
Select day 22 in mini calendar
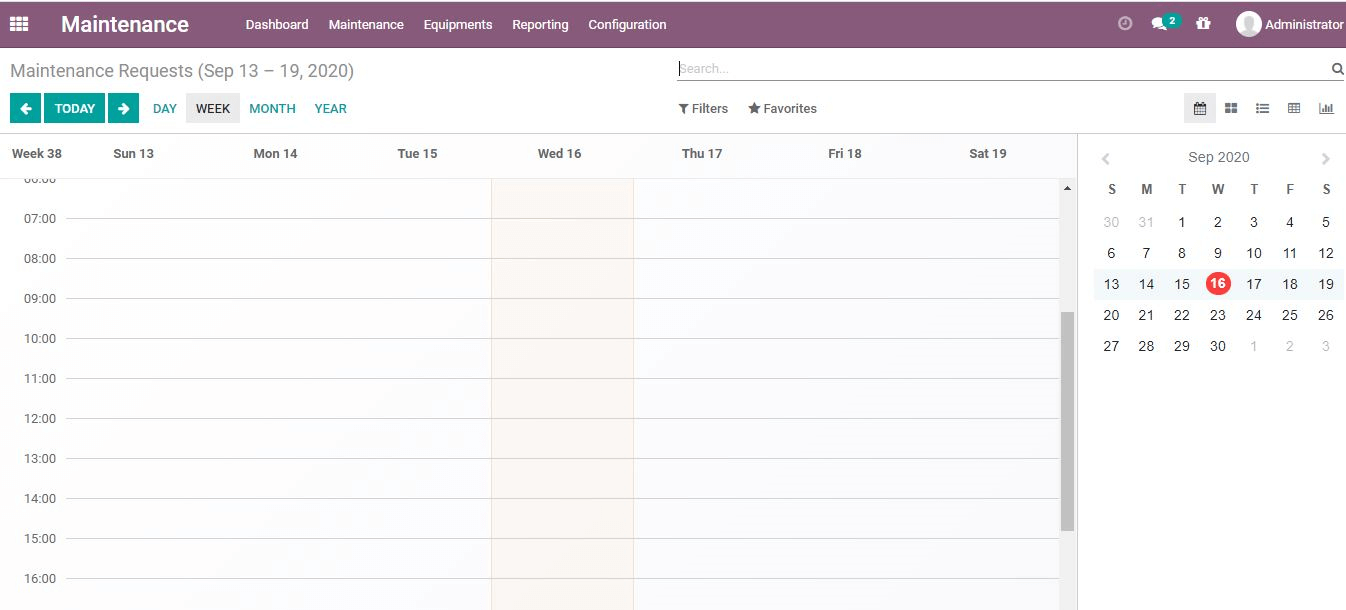click(x=1182, y=315)
